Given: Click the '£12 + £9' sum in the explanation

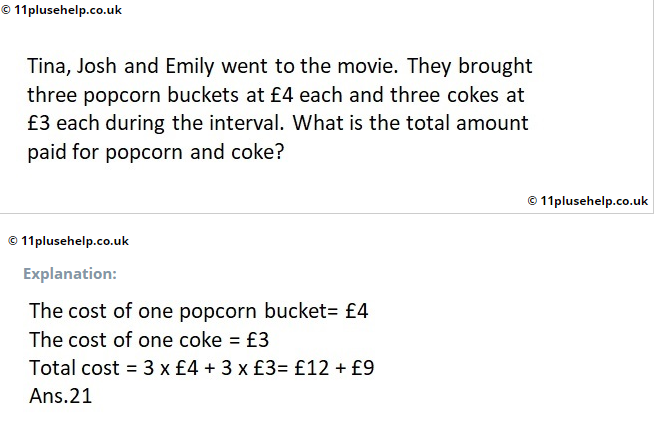Looking at the screenshot, I should pos(334,368).
